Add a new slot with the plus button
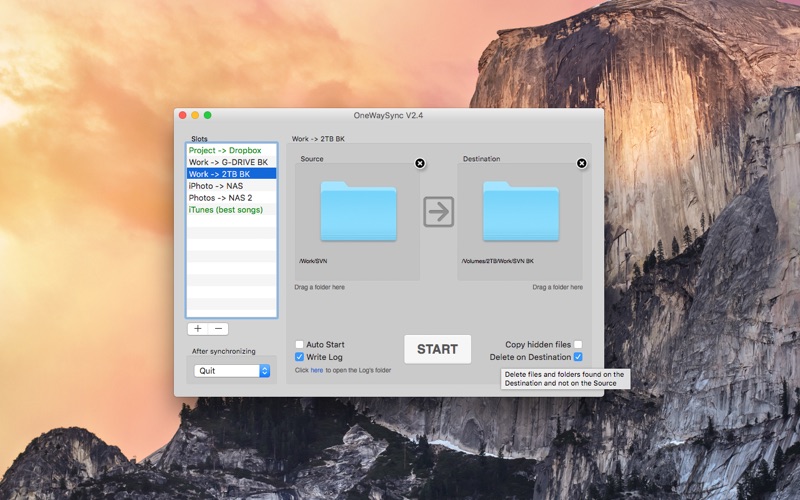Viewport: 800px width, 500px height. [197, 329]
